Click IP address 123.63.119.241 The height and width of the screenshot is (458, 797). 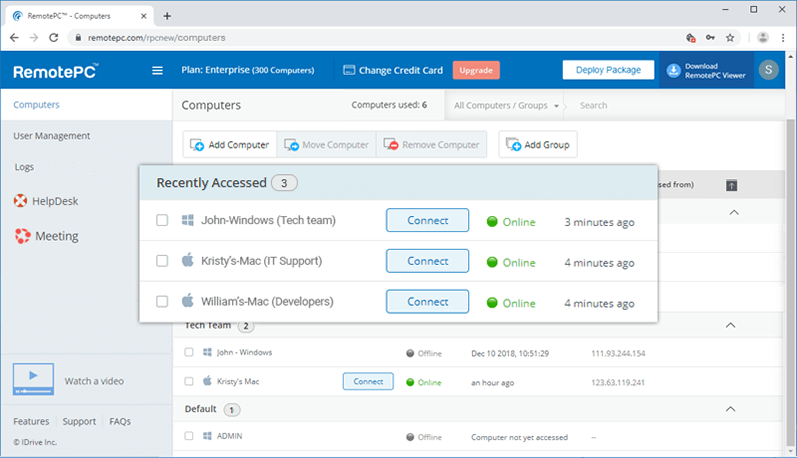[x=618, y=383]
